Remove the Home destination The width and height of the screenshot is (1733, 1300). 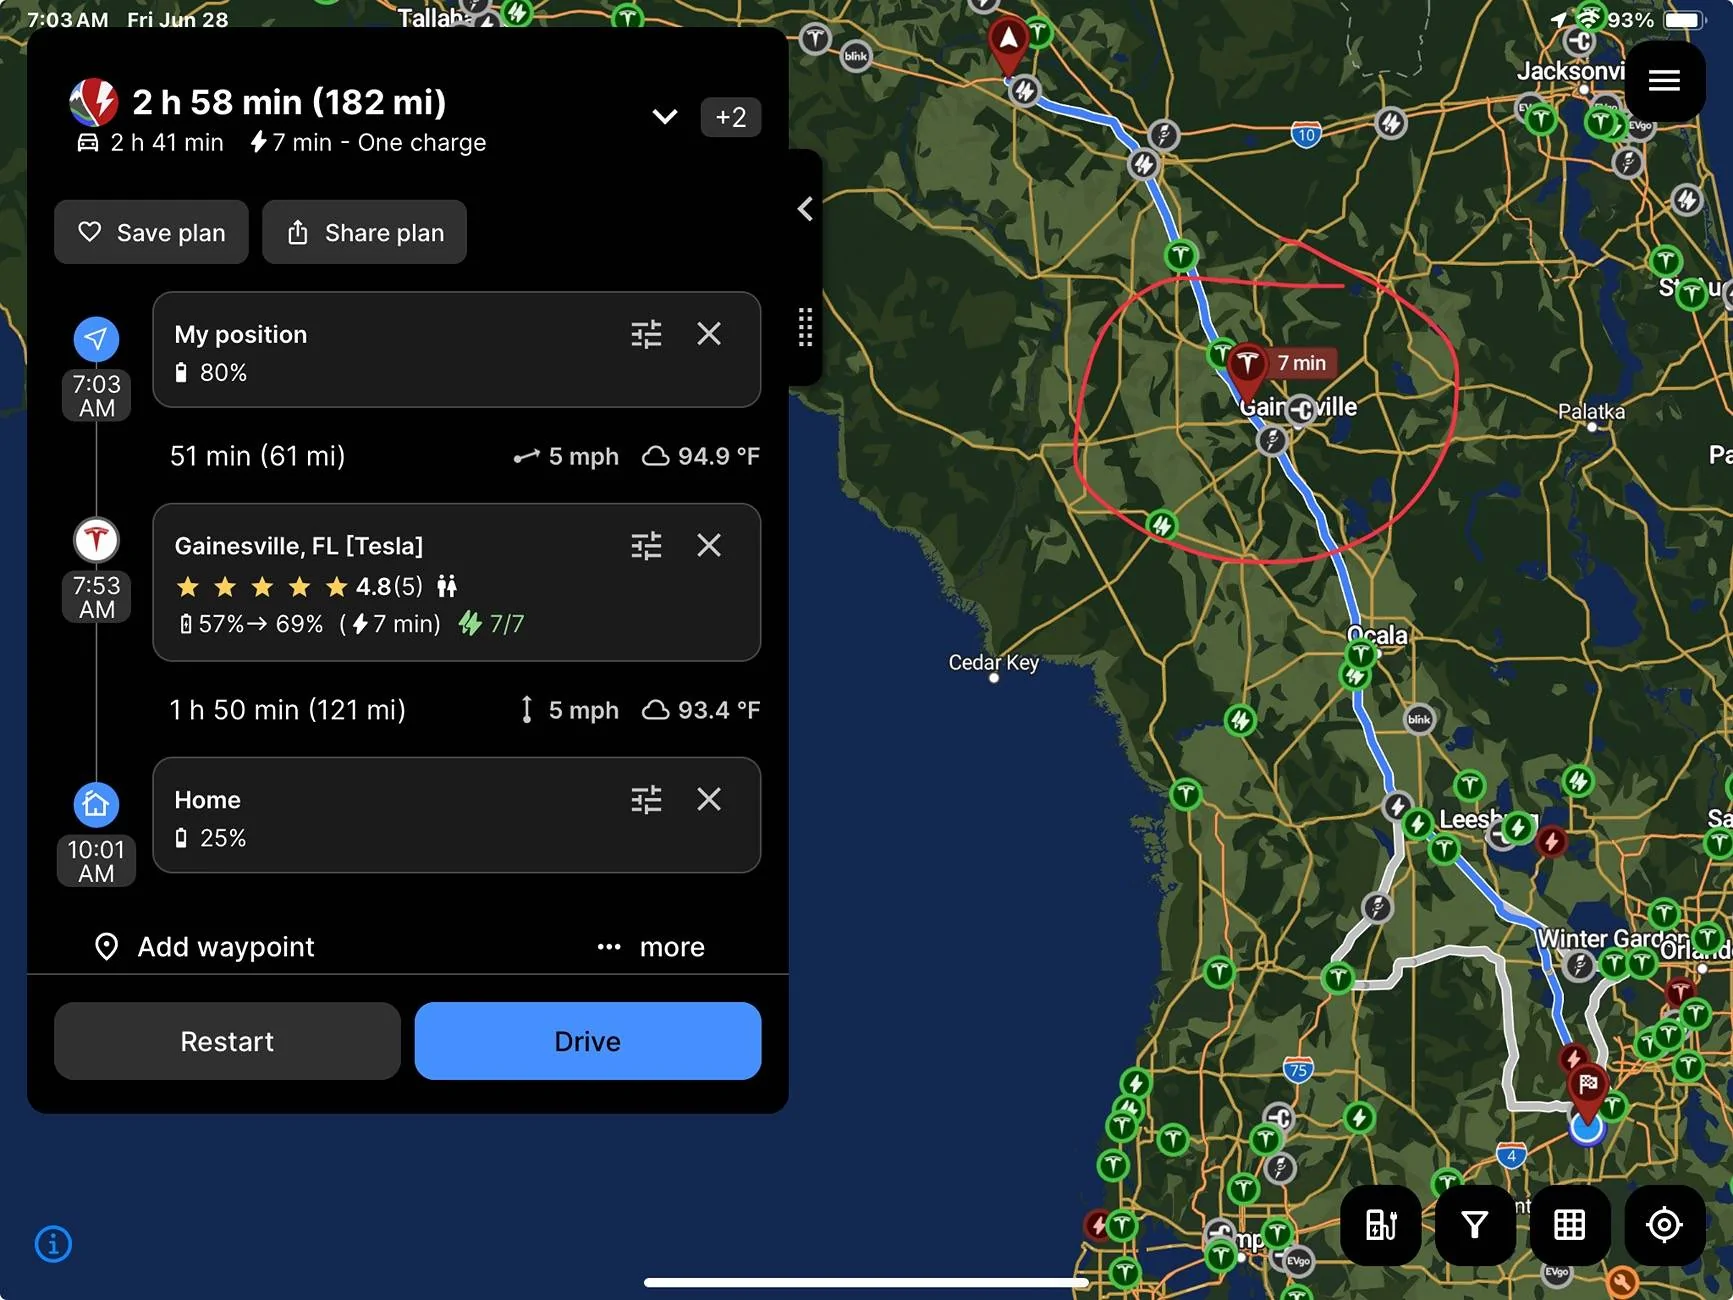pyautogui.click(x=709, y=799)
